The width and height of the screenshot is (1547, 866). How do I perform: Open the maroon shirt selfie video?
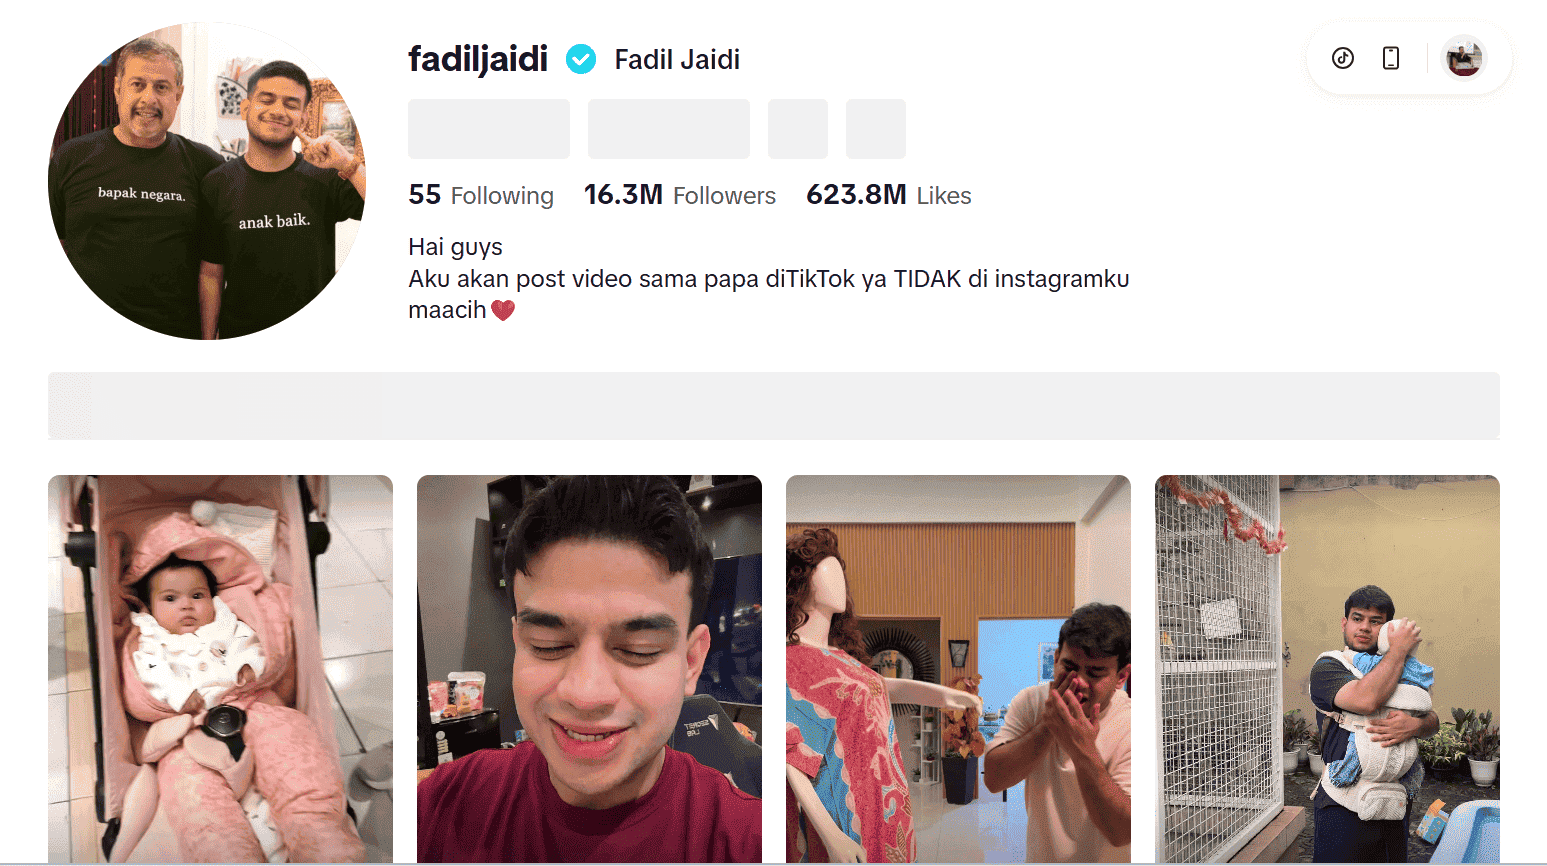pos(589,669)
